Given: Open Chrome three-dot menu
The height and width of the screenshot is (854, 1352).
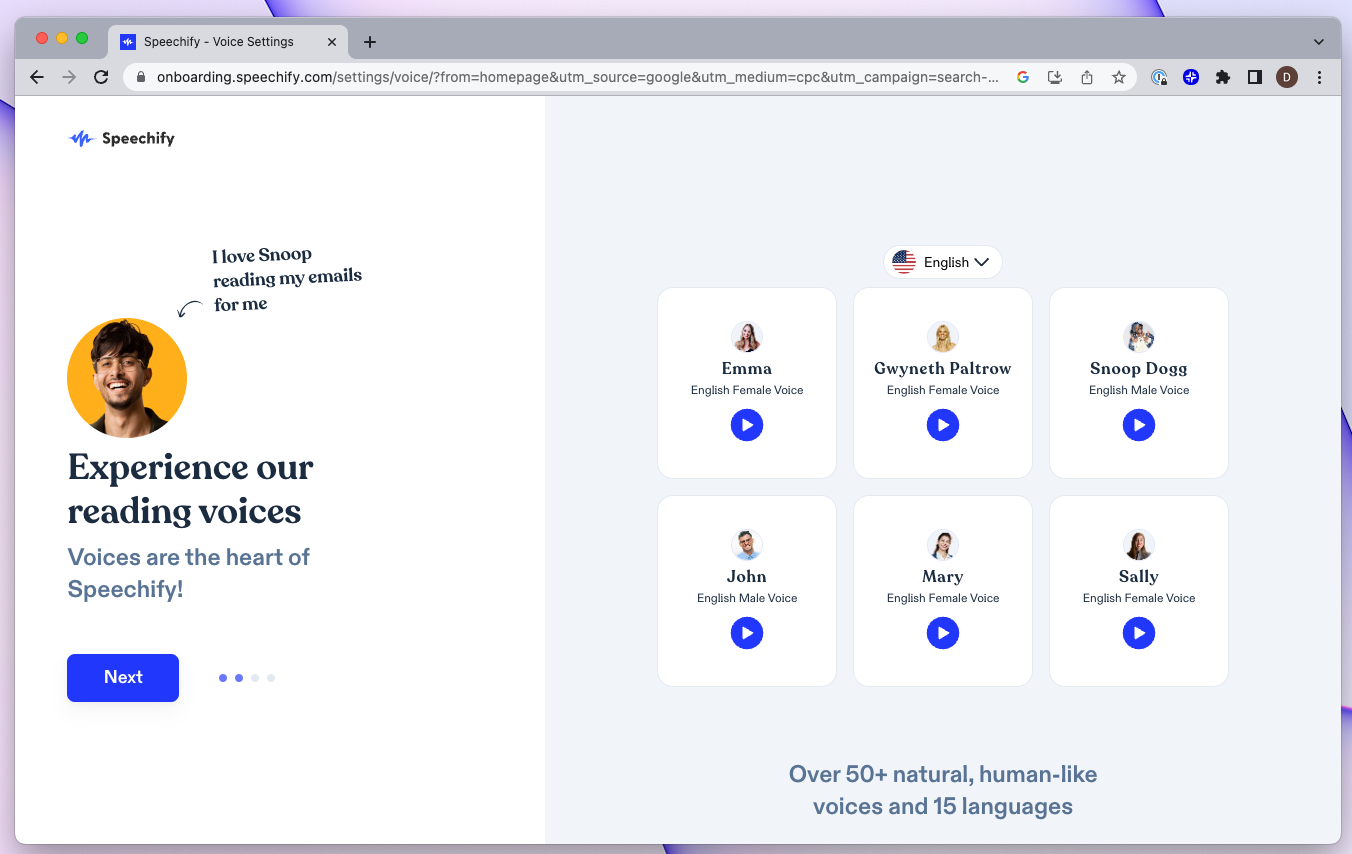Looking at the screenshot, I should tap(1319, 77).
